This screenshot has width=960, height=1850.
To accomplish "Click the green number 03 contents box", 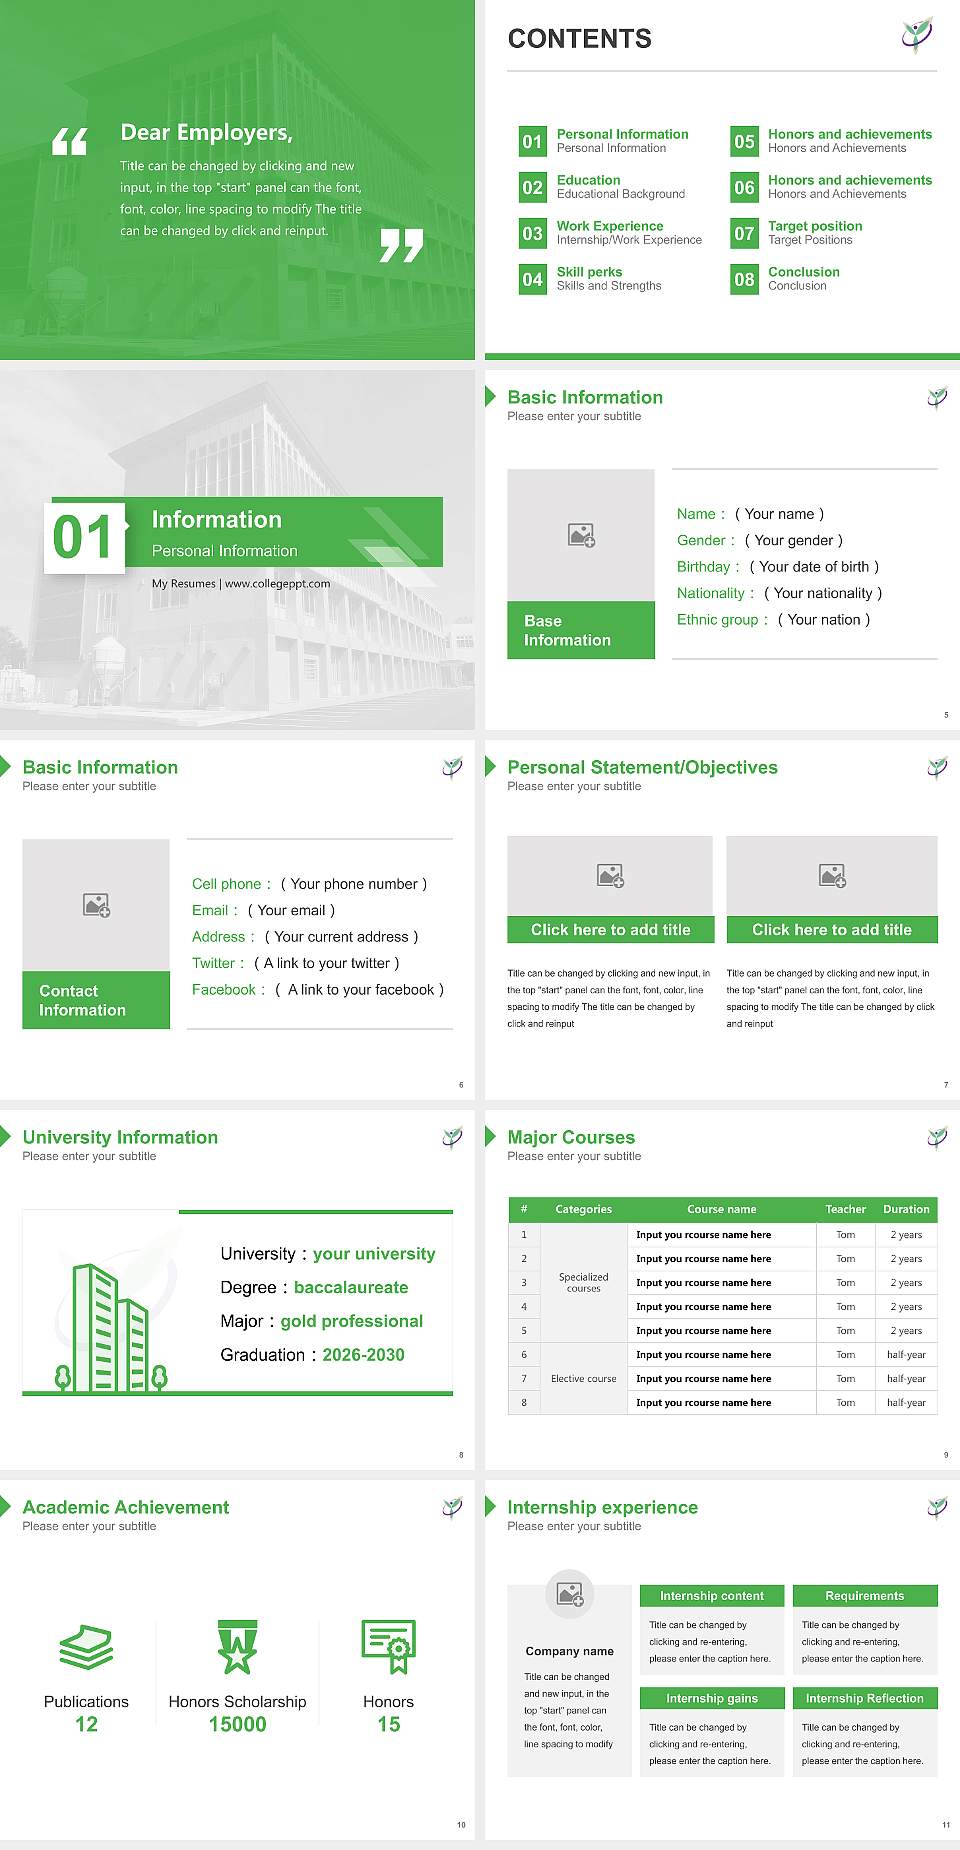I will point(532,233).
